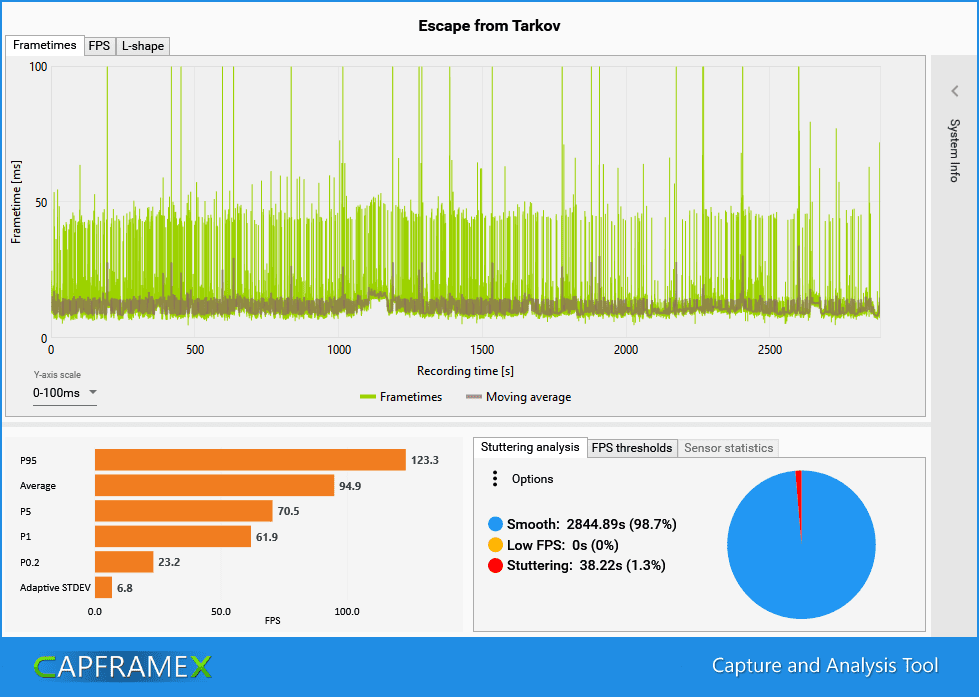The image size is (979, 697).
Task: Click the Escape from Tarkov title
Action: [x=489, y=26]
